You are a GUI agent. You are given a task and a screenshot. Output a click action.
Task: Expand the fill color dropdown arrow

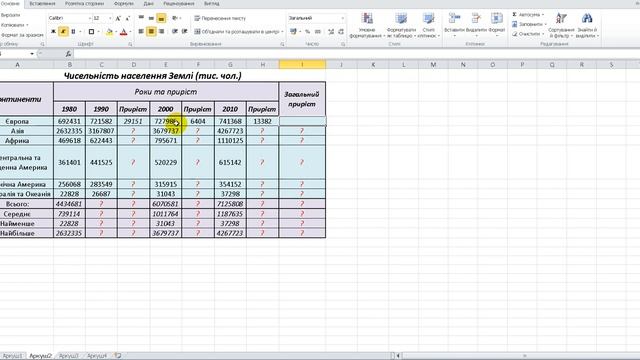pos(116,31)
